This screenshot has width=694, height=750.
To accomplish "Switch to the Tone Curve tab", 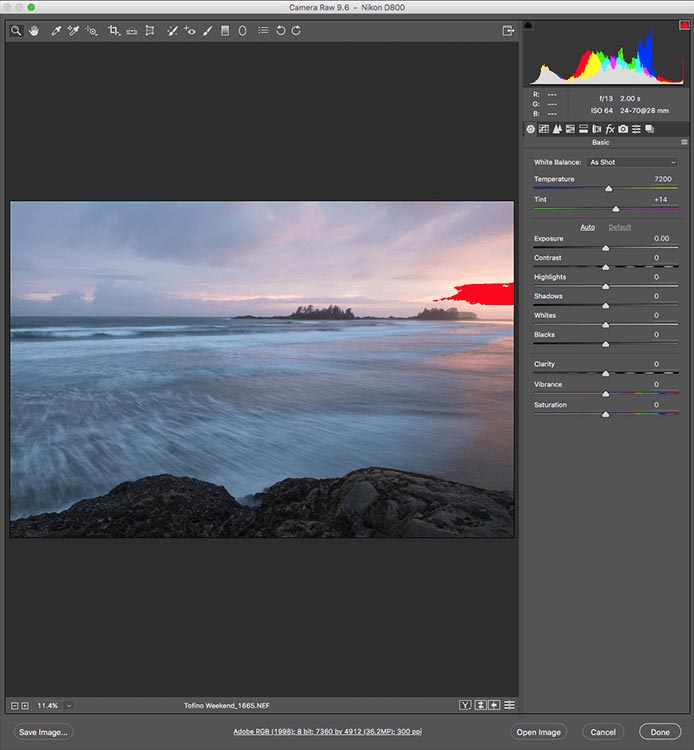I will pos(544,129).
